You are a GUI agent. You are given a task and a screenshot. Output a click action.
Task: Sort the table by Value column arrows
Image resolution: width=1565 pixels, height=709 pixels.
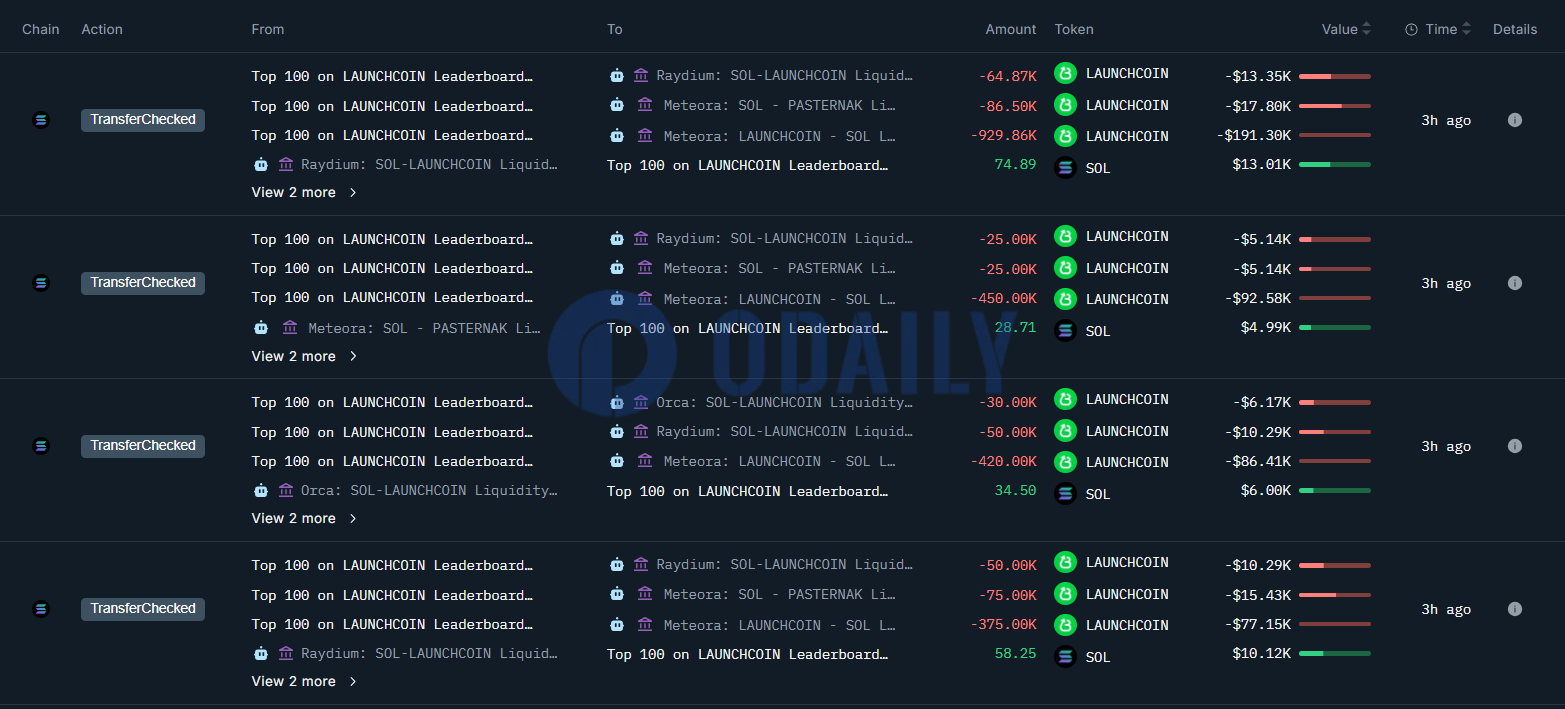point(1366,29)
